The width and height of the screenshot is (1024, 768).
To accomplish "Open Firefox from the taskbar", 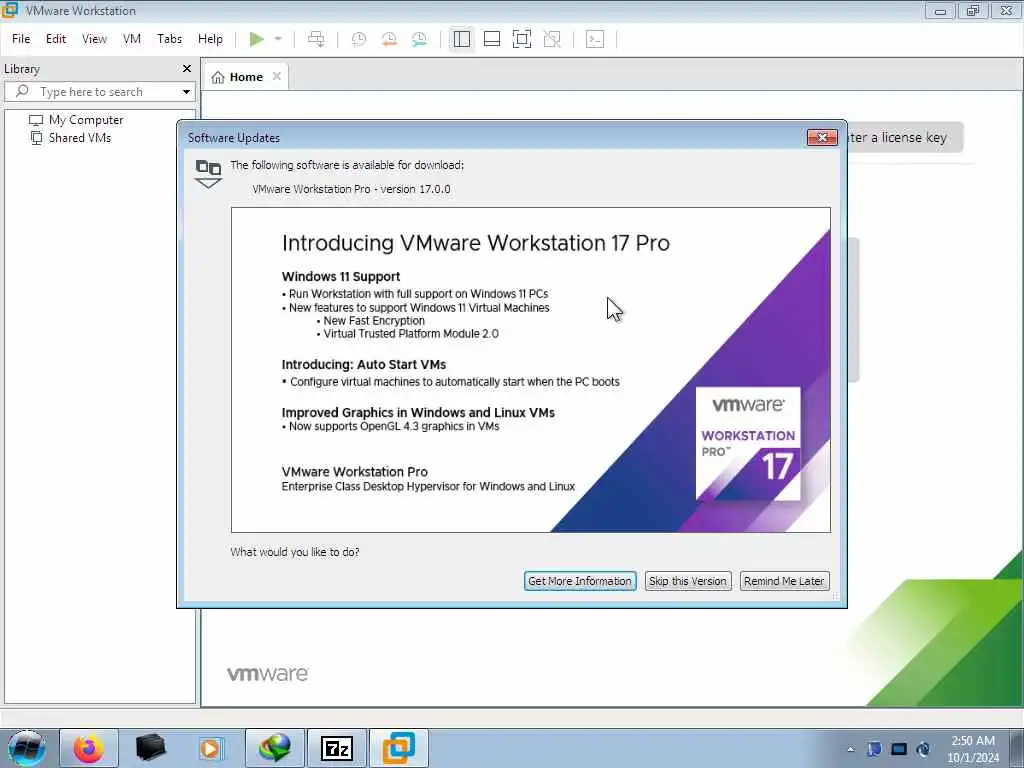I will point(89,748).
